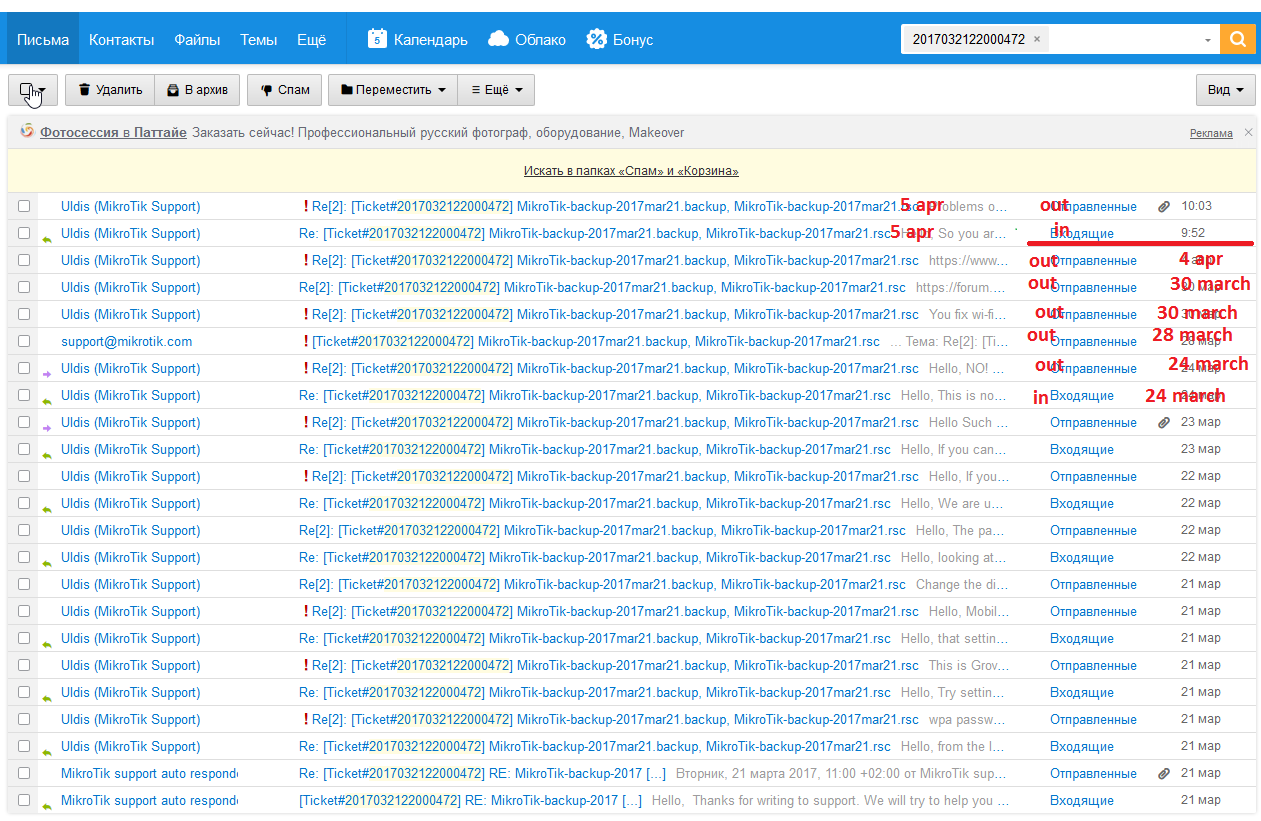This screenshot has height=821, width=1261.
Task: Open the Ещё menu in top navigation
Action: (x=311, y=40)
